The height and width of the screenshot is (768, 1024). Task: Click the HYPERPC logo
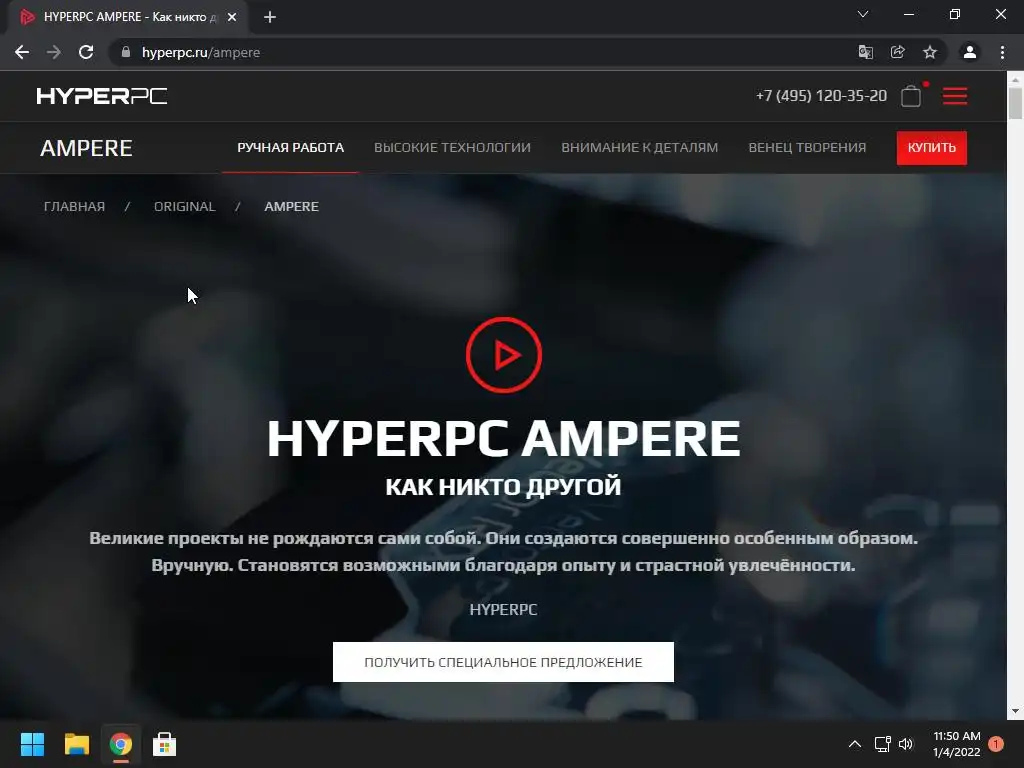[x=102, y=96]
